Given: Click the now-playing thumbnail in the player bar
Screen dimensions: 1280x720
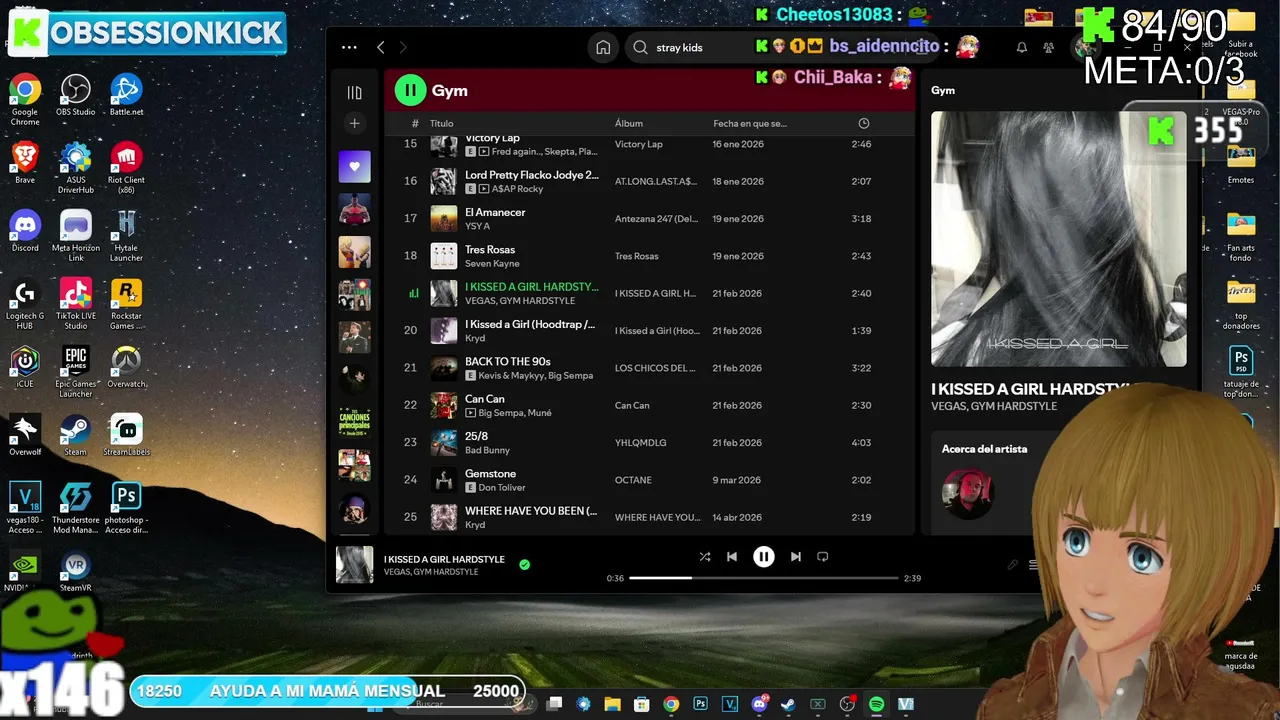Looking at the screenshot, I should [354, 565].
